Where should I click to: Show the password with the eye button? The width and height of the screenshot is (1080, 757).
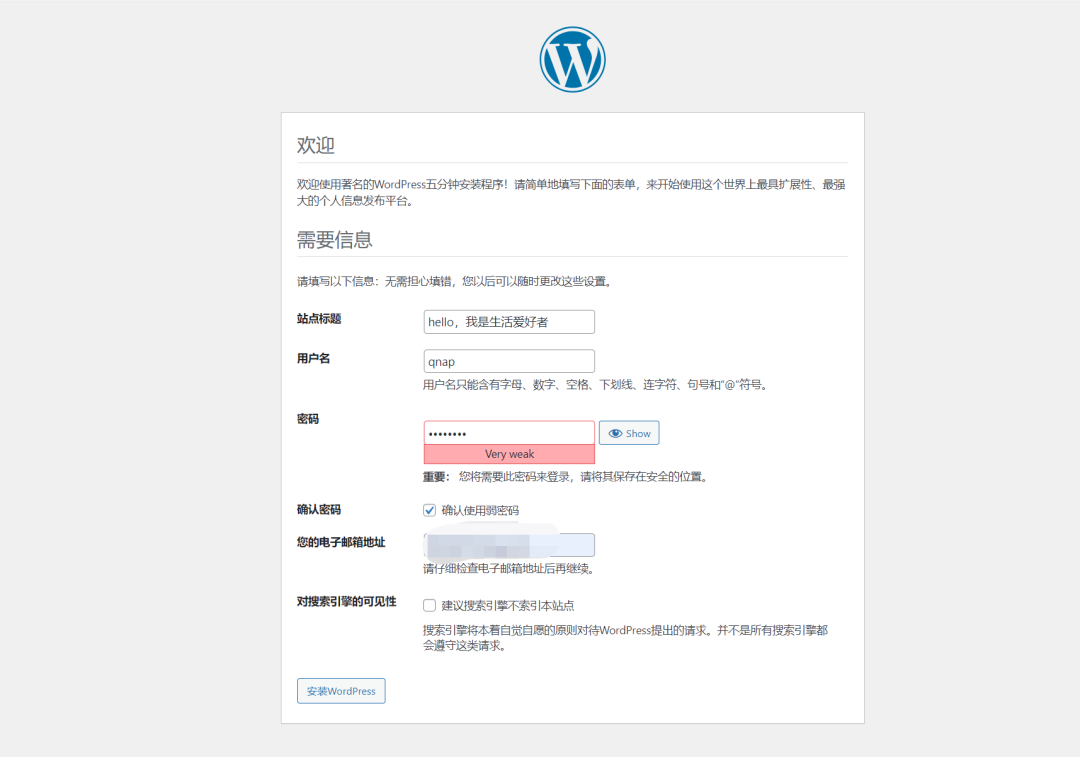coord(629,433)
